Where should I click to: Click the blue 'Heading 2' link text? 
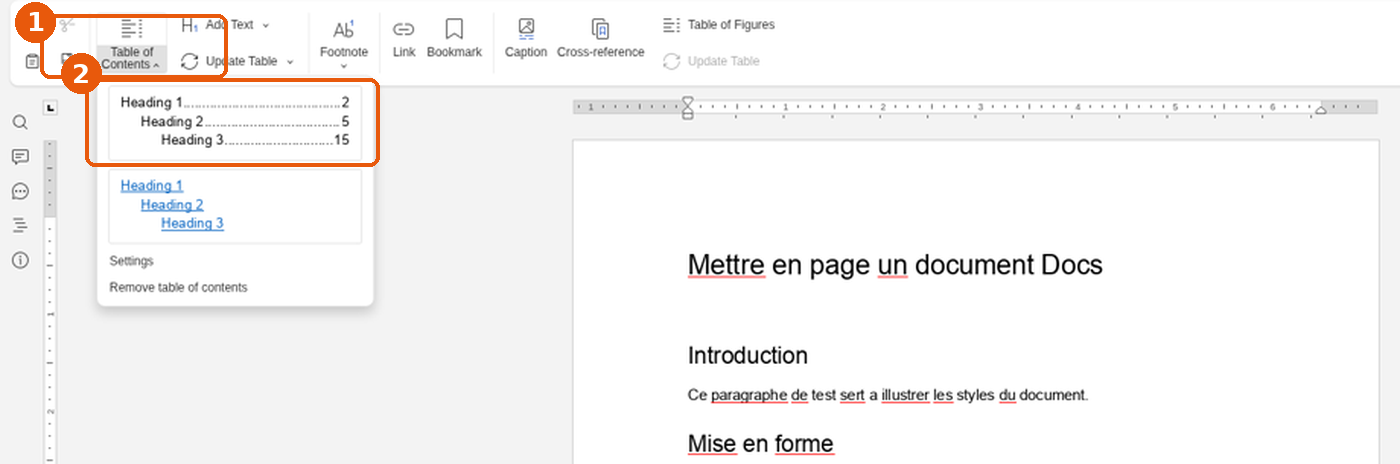click(x=172, y=204)
